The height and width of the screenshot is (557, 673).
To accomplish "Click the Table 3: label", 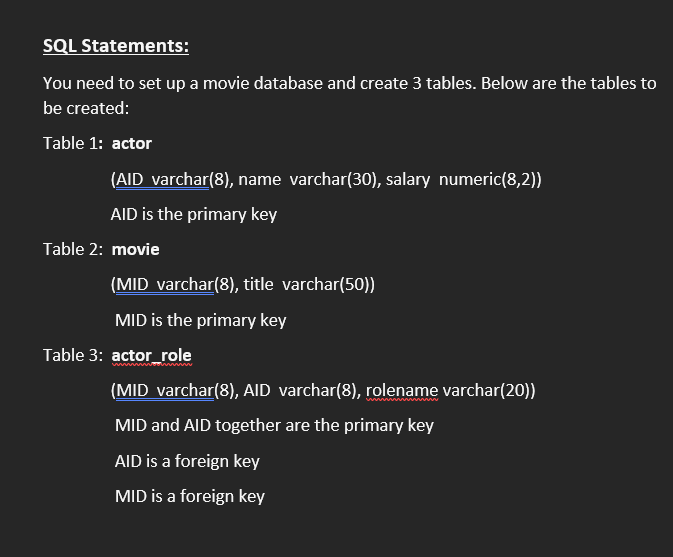I will tap(73, 355).
